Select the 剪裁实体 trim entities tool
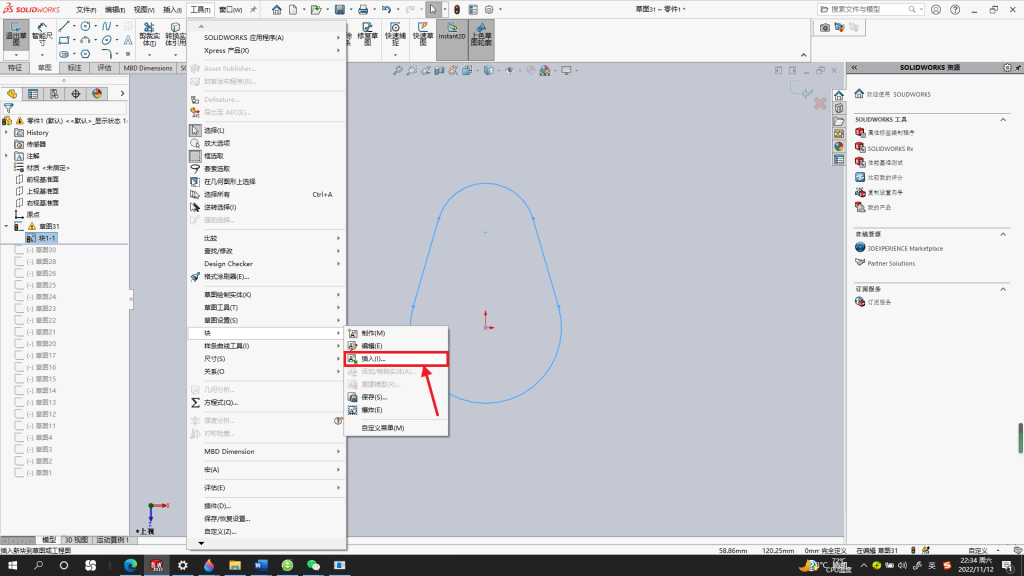Viewport: 1024px width, 576px height. coord(149,35)
